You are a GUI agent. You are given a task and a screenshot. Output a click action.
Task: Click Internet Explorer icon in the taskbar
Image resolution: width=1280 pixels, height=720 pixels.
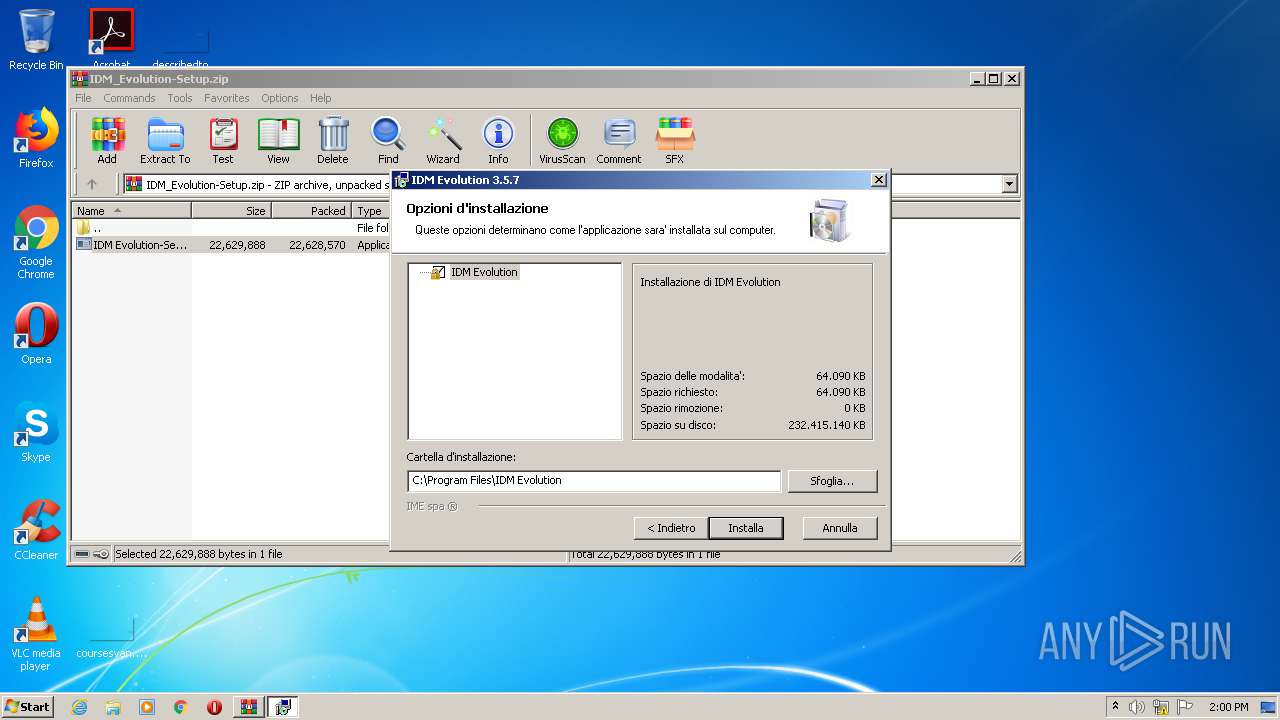click(x=80, y=707)
